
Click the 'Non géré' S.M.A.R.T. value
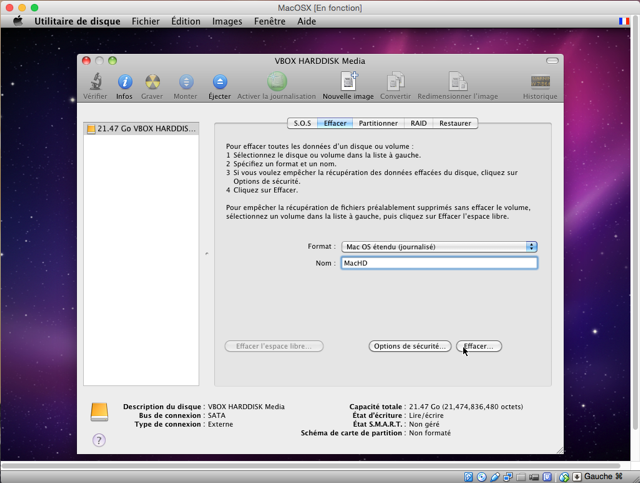pos(424,424)
